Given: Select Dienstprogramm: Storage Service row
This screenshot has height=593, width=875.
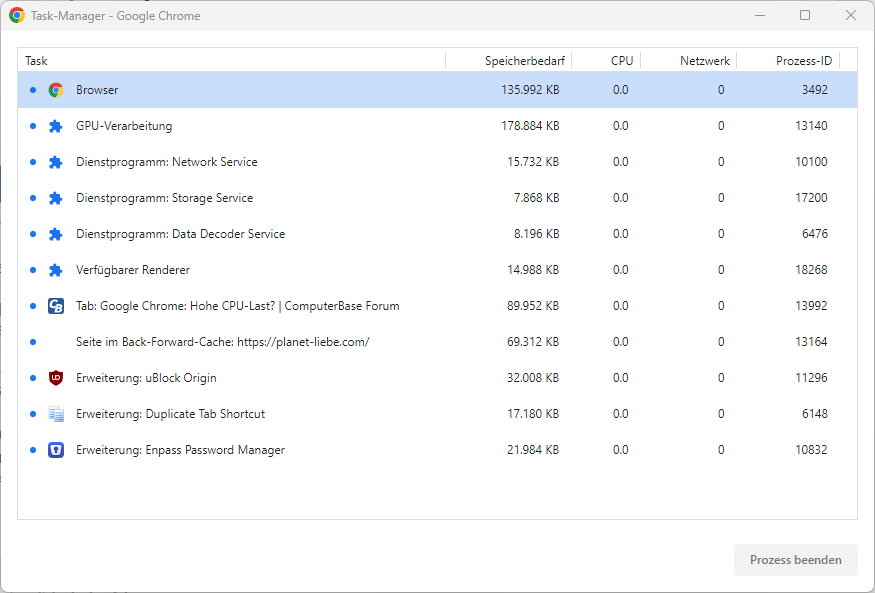Looking at the screenshot, I should [438, 198].
